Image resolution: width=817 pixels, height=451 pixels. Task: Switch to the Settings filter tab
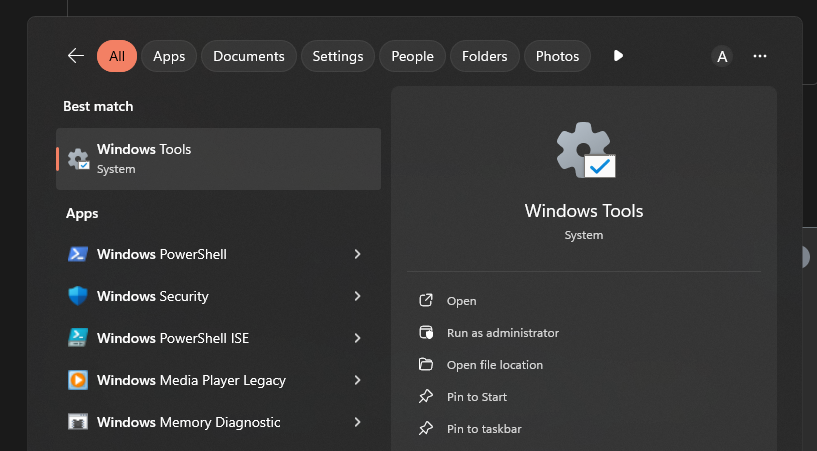pyautogui.click(x=338, y=56)
